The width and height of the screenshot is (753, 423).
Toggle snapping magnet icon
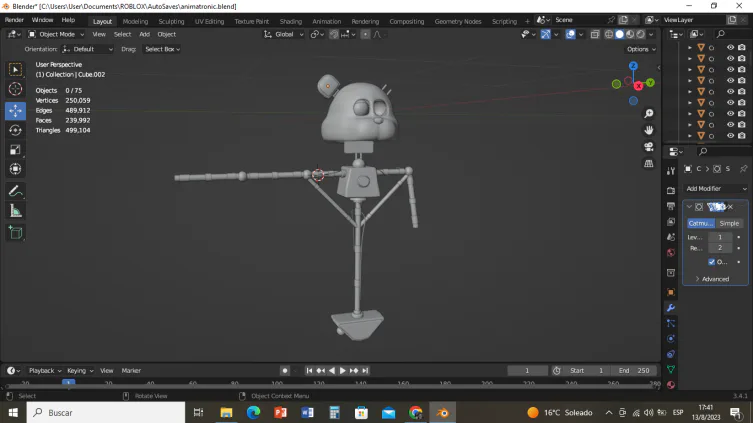coord(334,34)
